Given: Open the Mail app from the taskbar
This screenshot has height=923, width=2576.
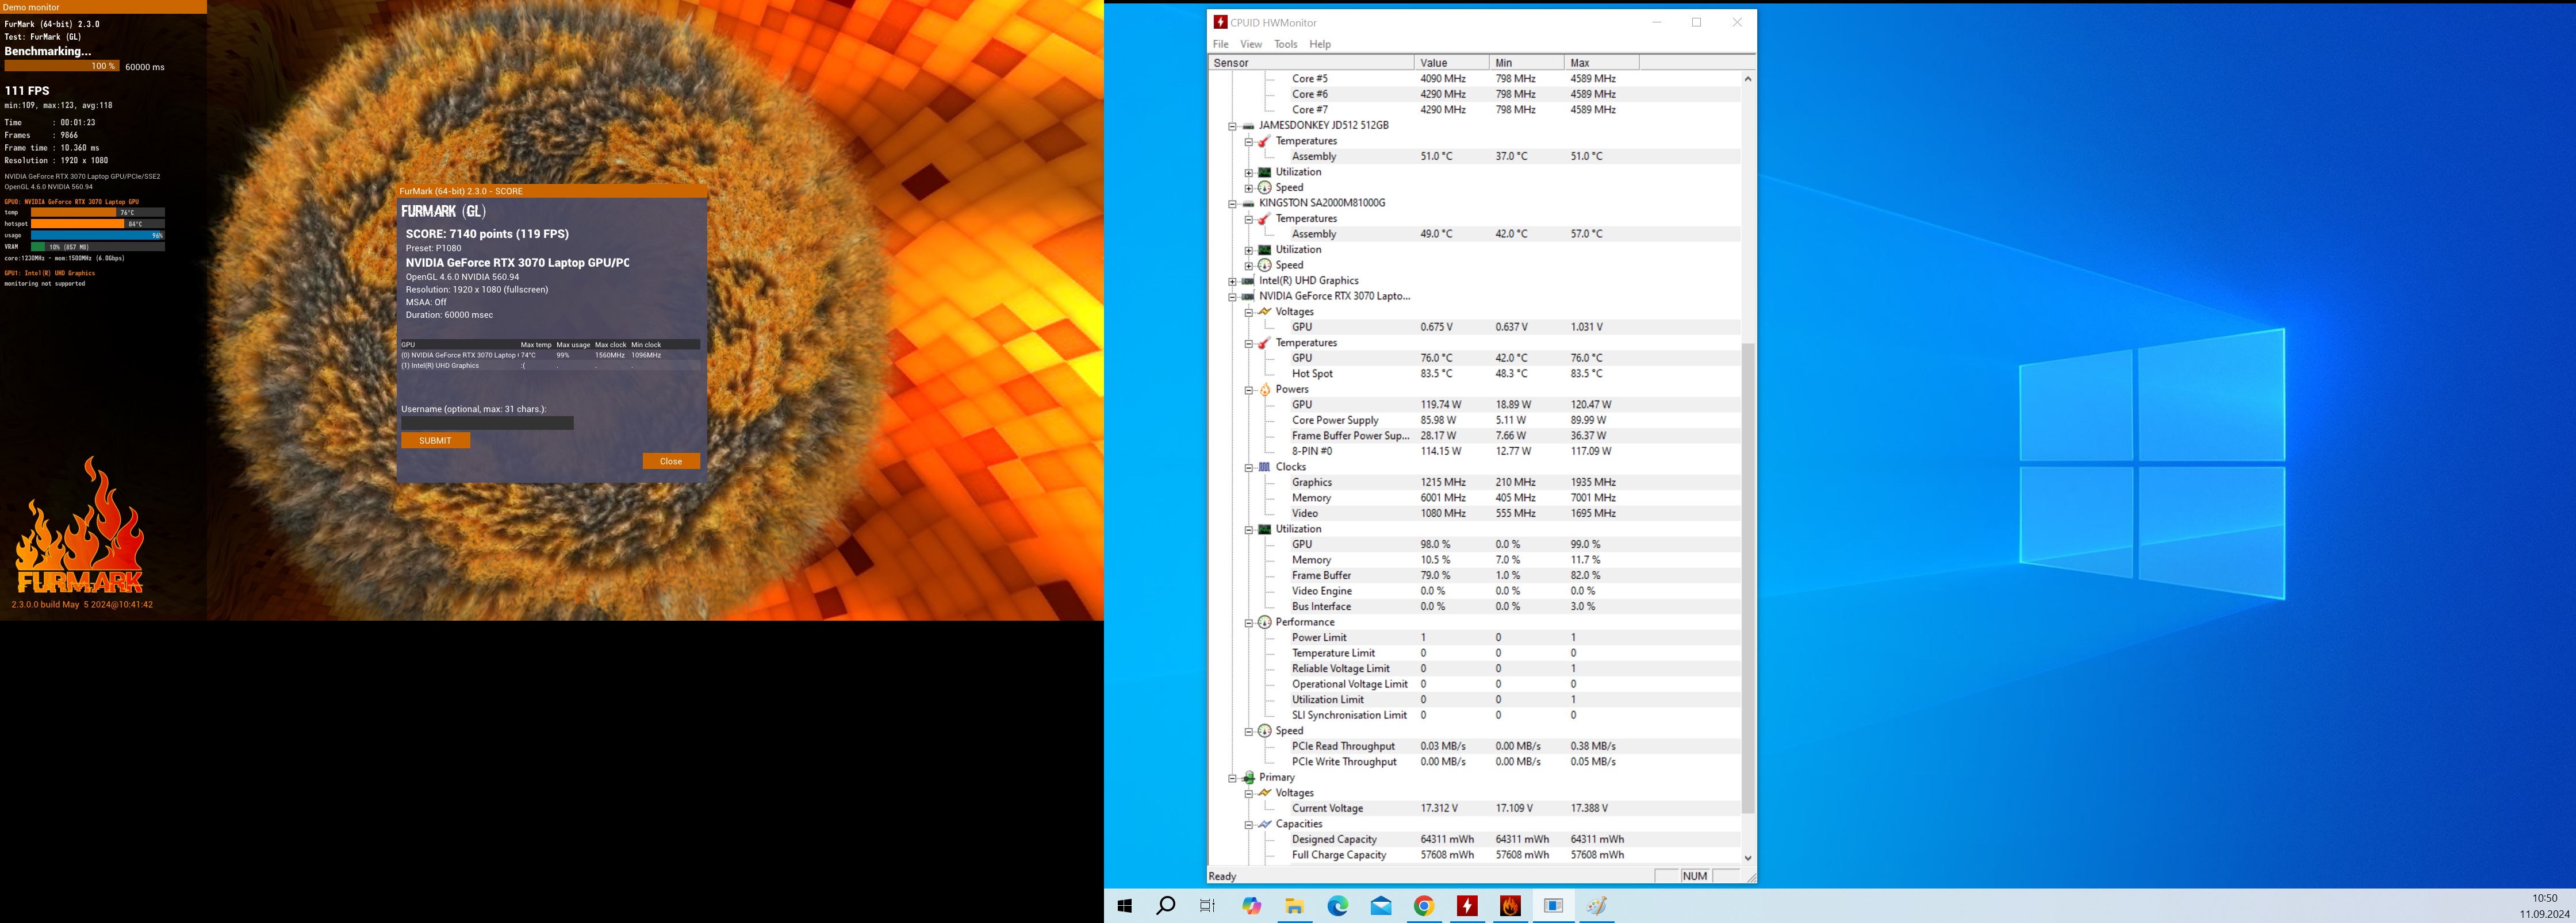Looking at the screenshot, I should pos(1381,906).
